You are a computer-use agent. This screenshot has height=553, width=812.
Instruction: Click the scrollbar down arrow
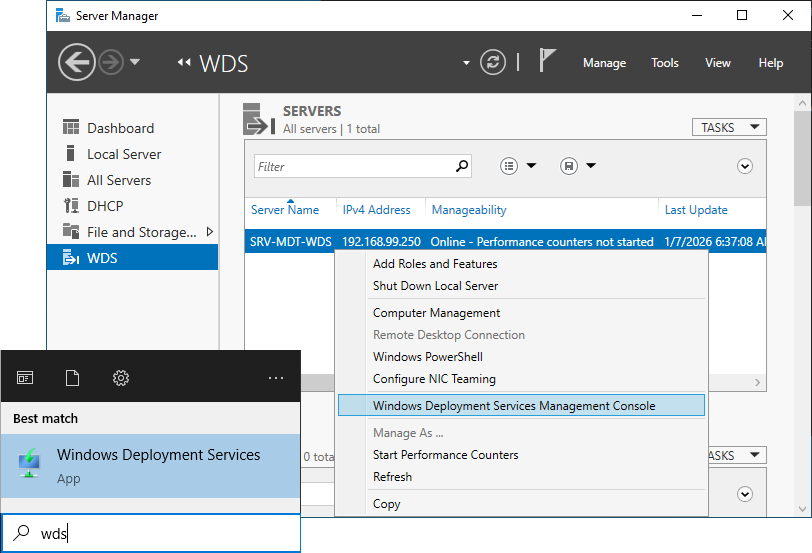pos(802,509)
